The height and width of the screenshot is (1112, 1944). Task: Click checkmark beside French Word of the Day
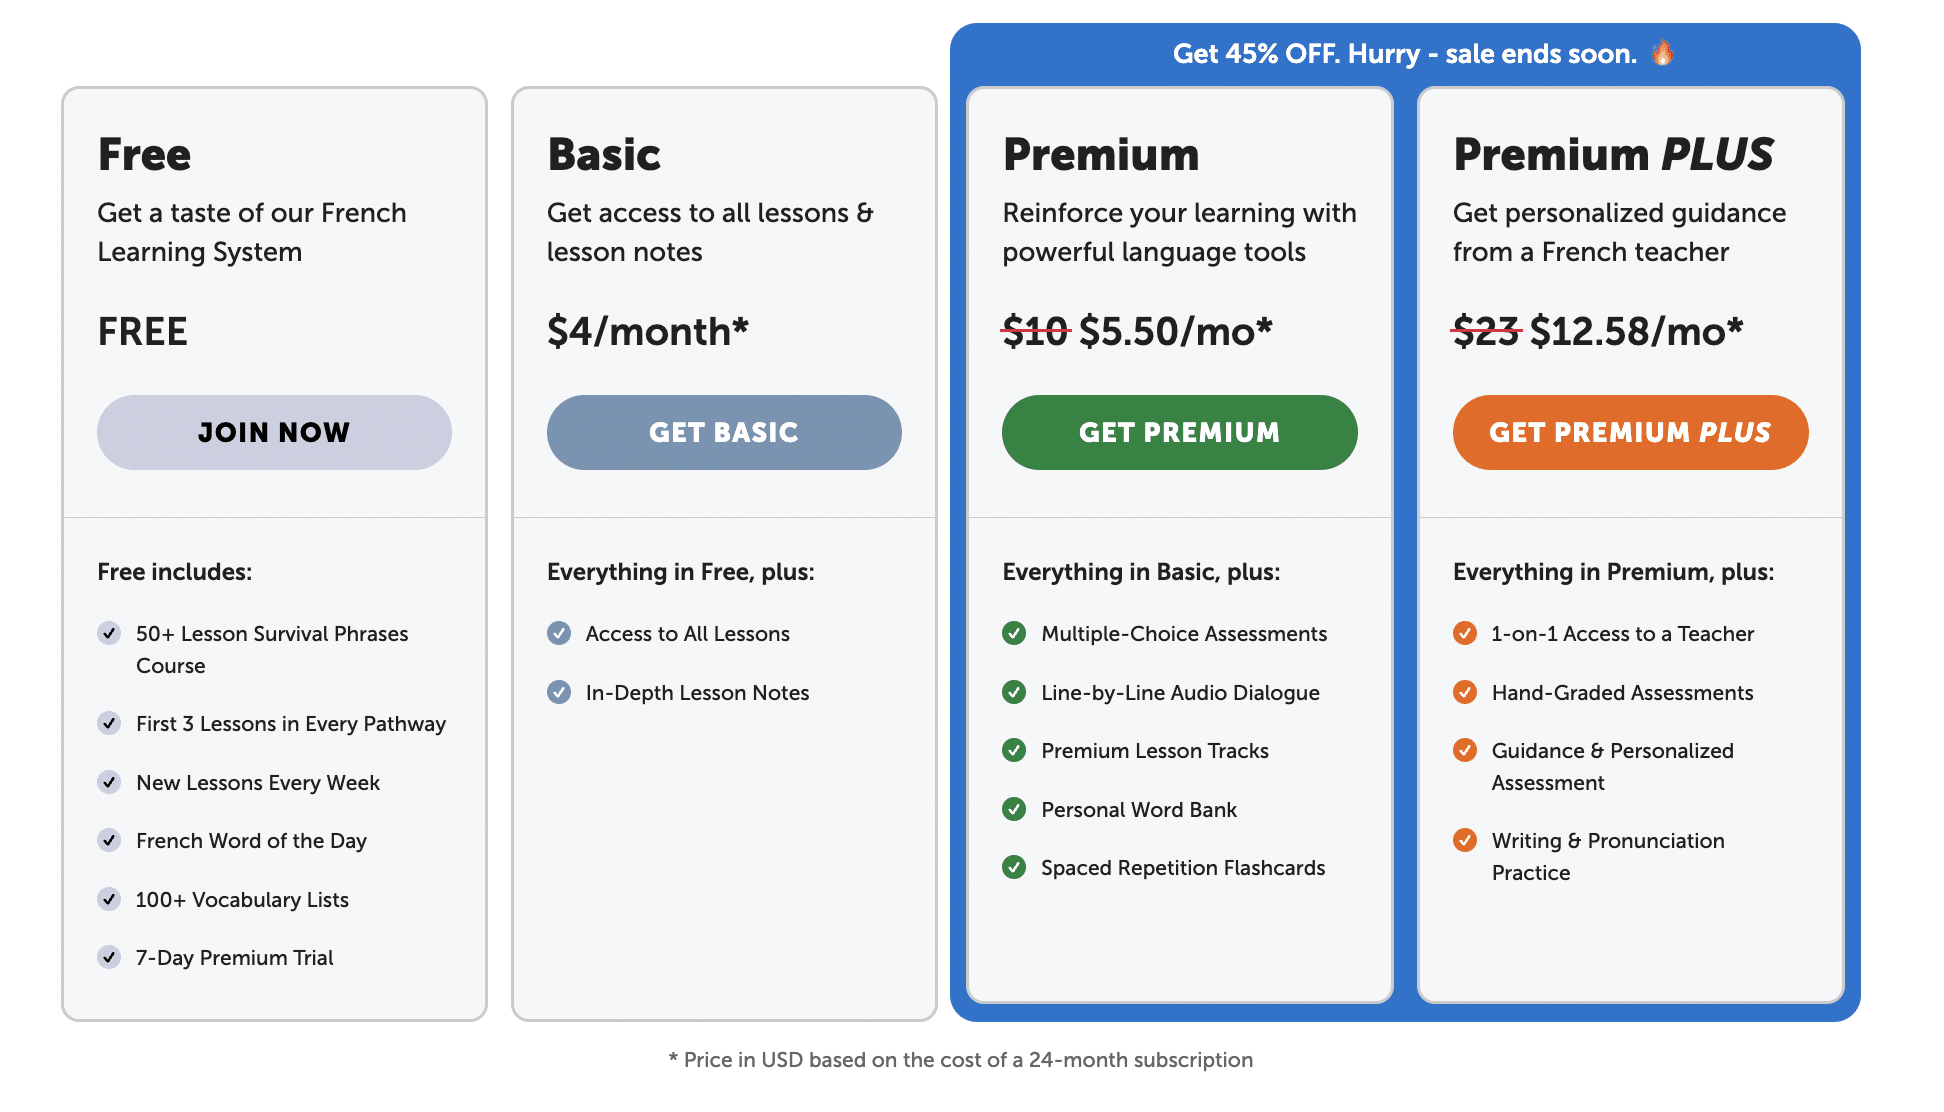(x=109, y=840)
